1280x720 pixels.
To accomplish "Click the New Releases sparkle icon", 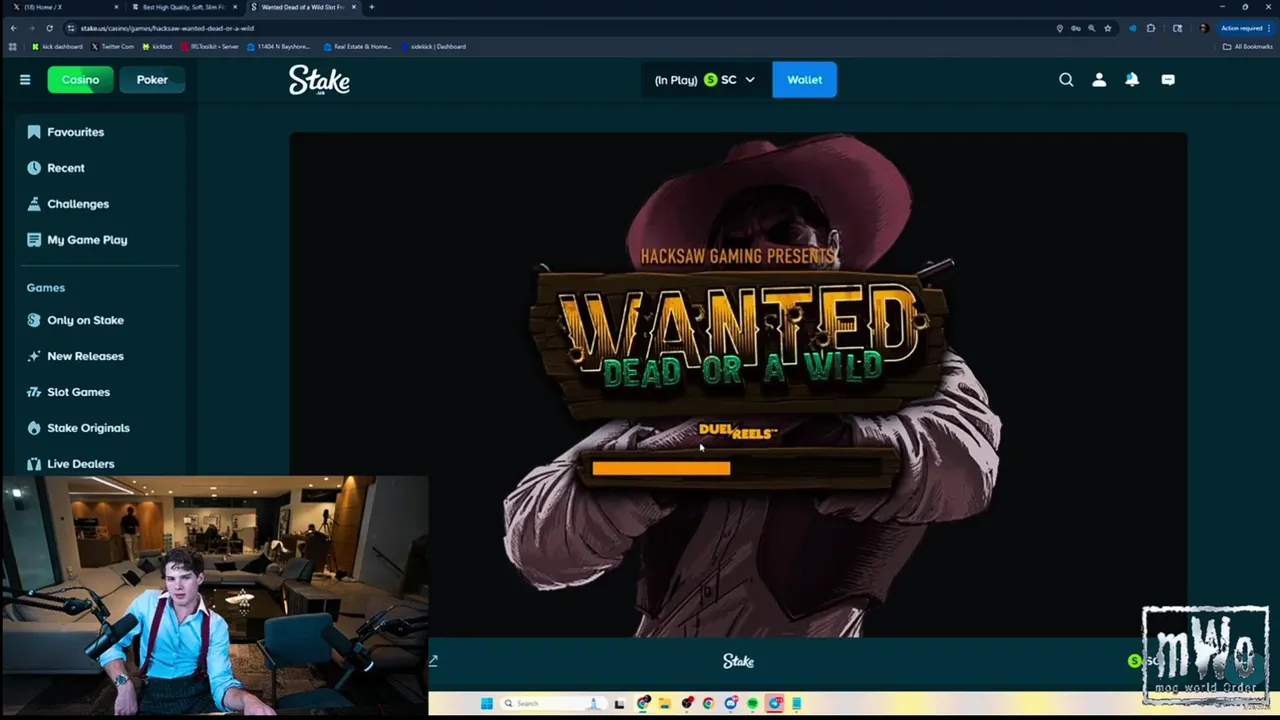I will coord(34,356).
